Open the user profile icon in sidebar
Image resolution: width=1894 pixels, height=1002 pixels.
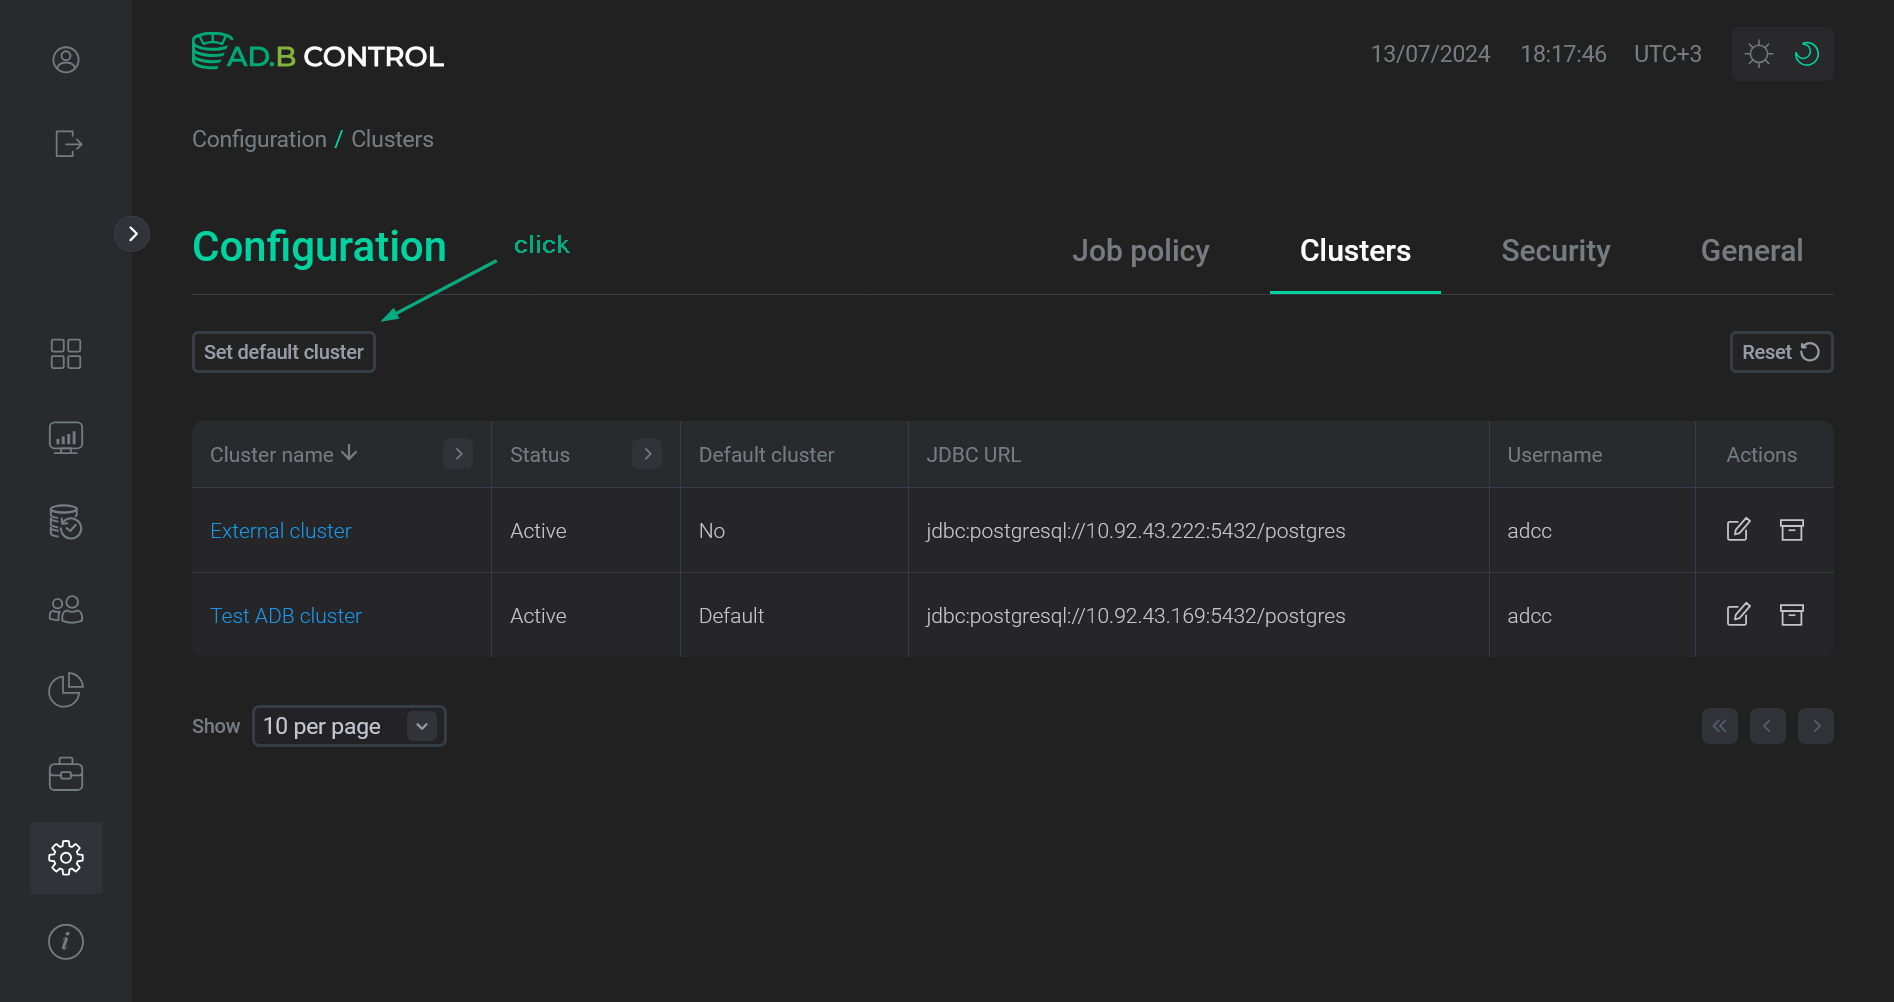pyautogui.click(x=65, y=59)
